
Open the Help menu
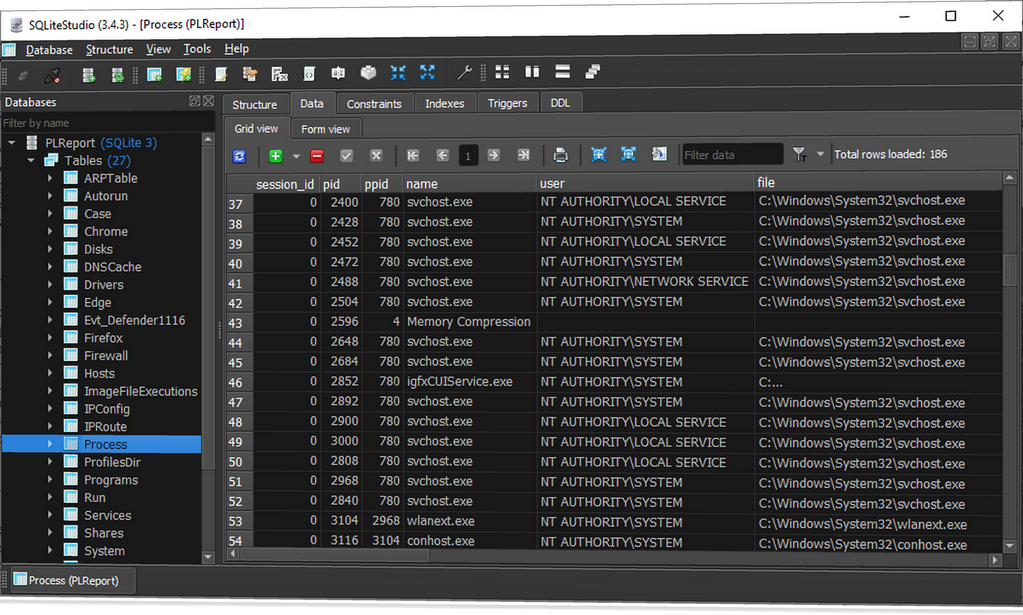pyautogui.click(x=236, y=49)
